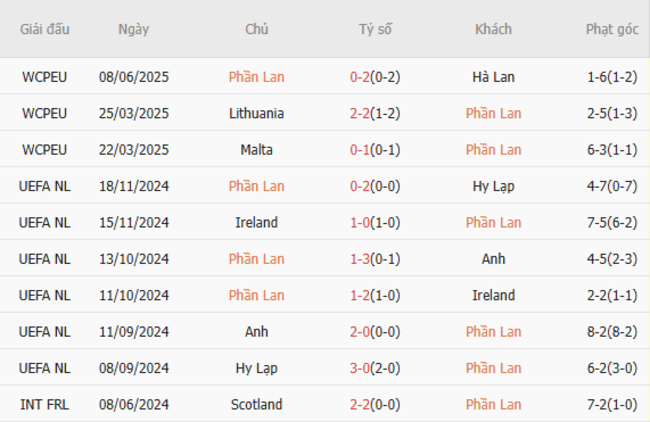Click the 'Chủ' column header
650x422 pixels.
256,30
